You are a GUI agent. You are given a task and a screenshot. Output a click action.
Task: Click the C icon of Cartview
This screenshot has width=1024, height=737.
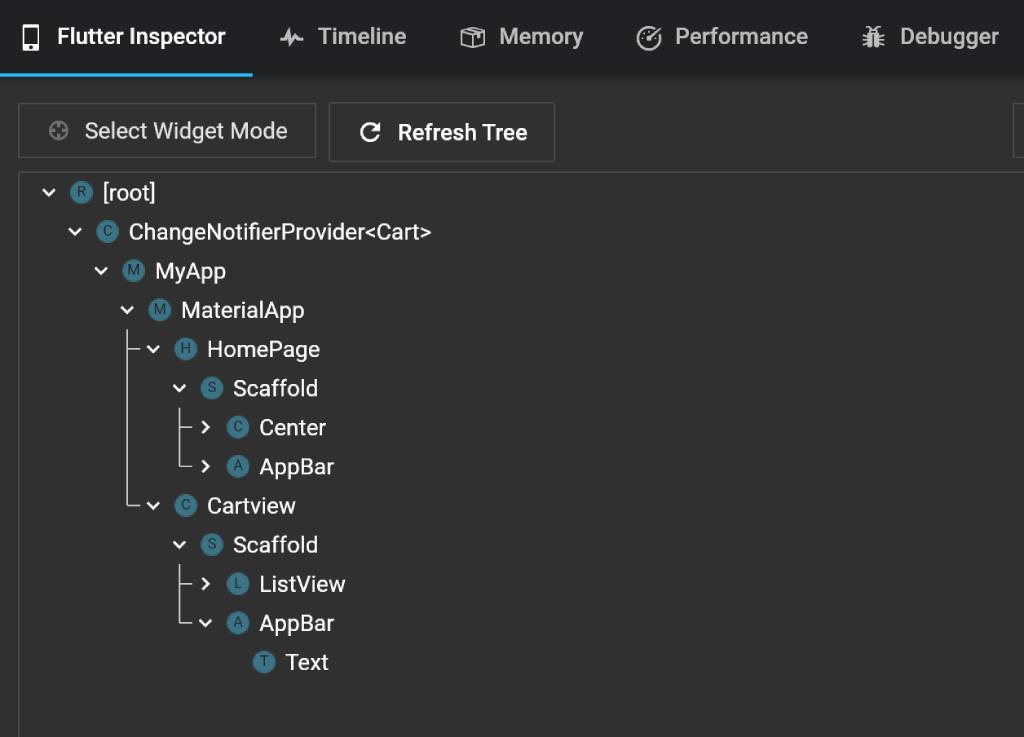[185, 506]
